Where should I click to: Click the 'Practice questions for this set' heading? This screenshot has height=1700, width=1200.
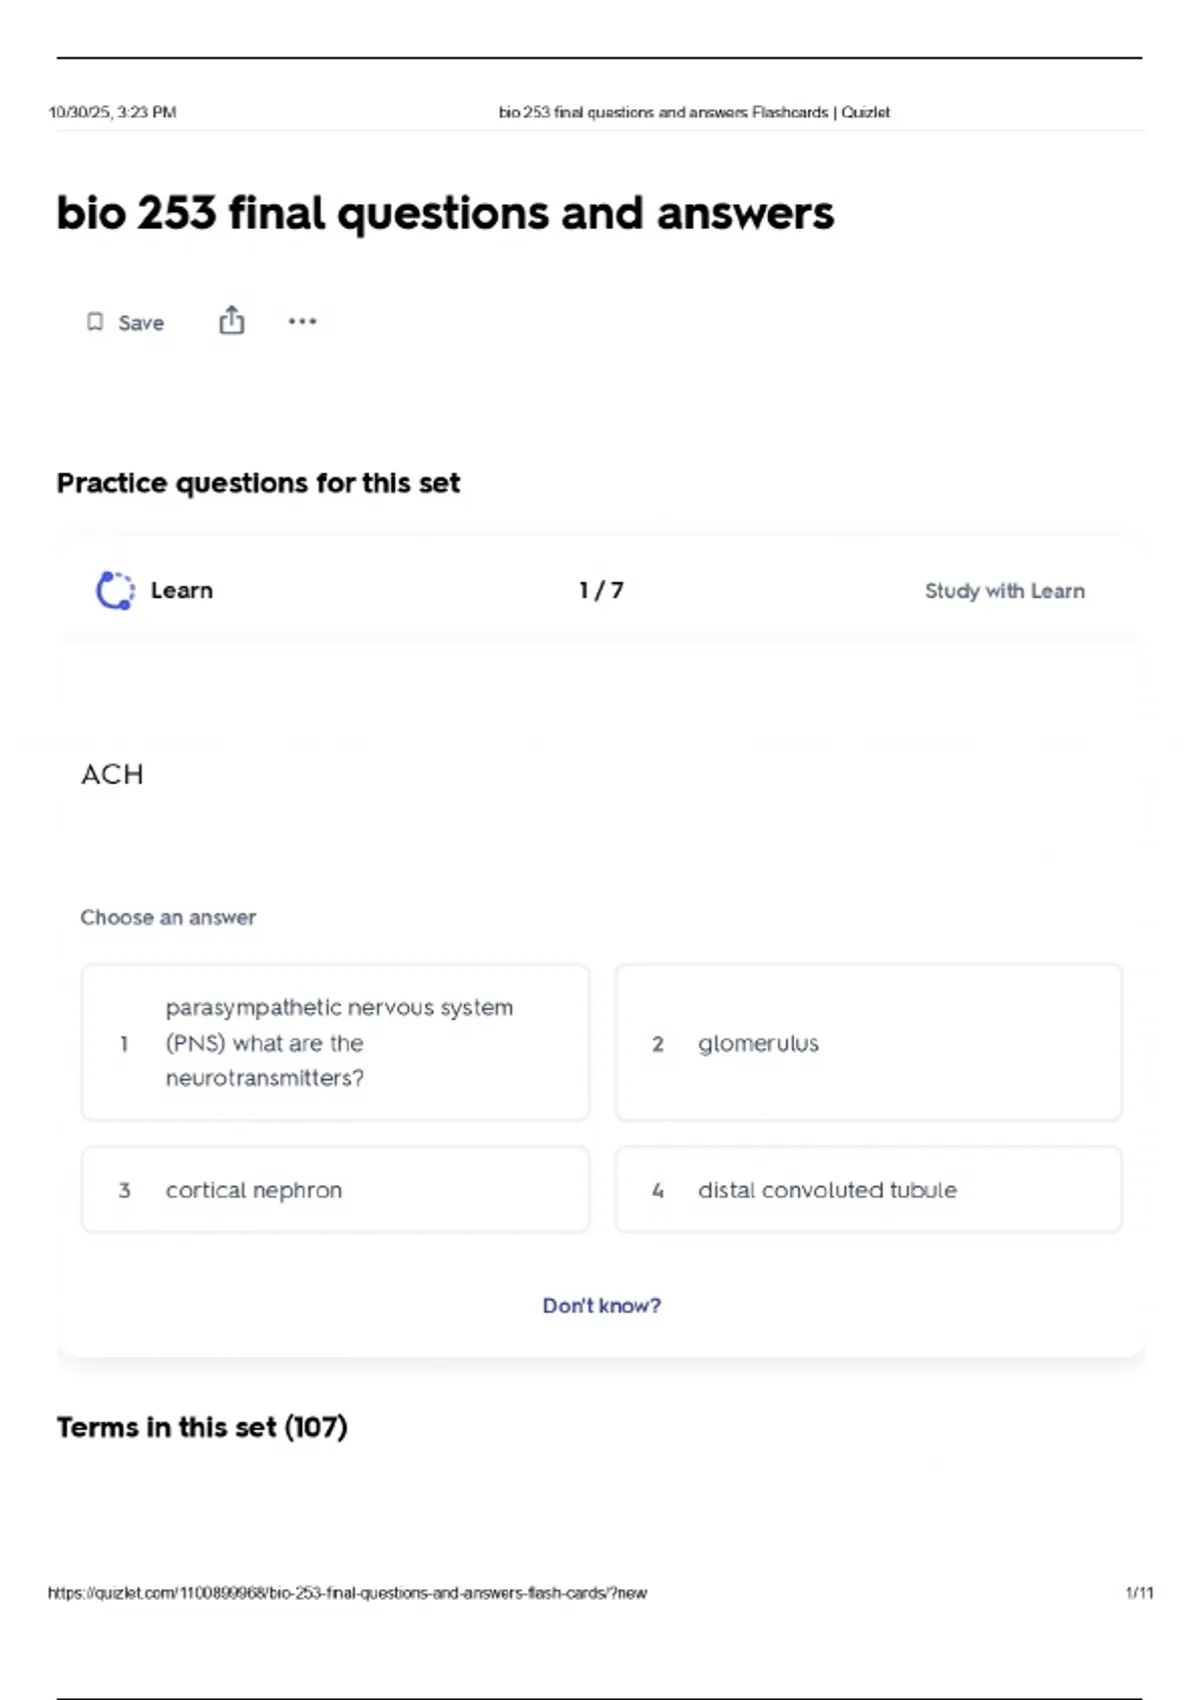tap(258, 483)
